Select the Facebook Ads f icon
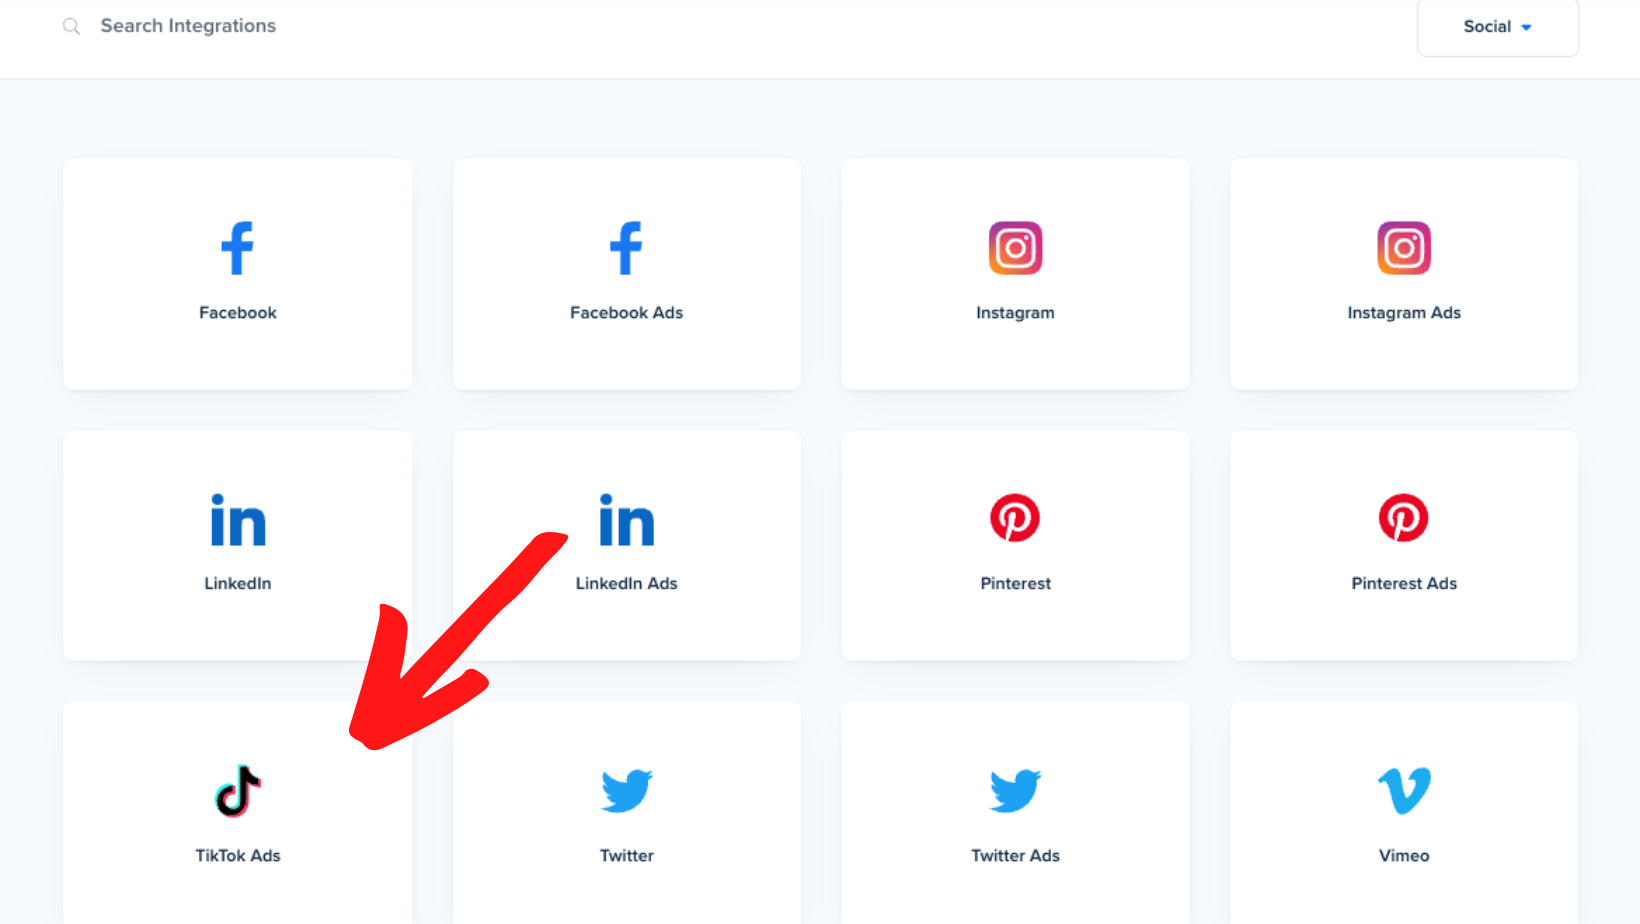1640x924 pixels. pos(626,248)
